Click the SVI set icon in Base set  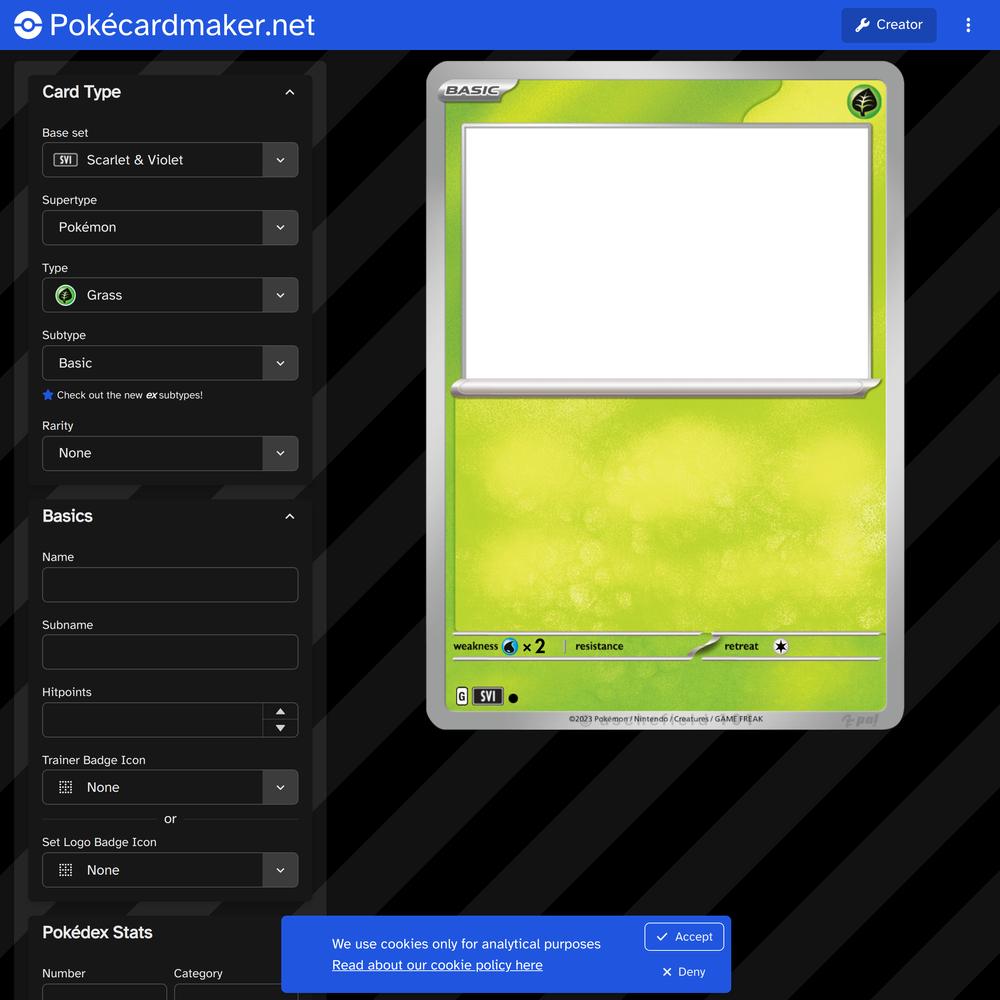click(65, 159)
